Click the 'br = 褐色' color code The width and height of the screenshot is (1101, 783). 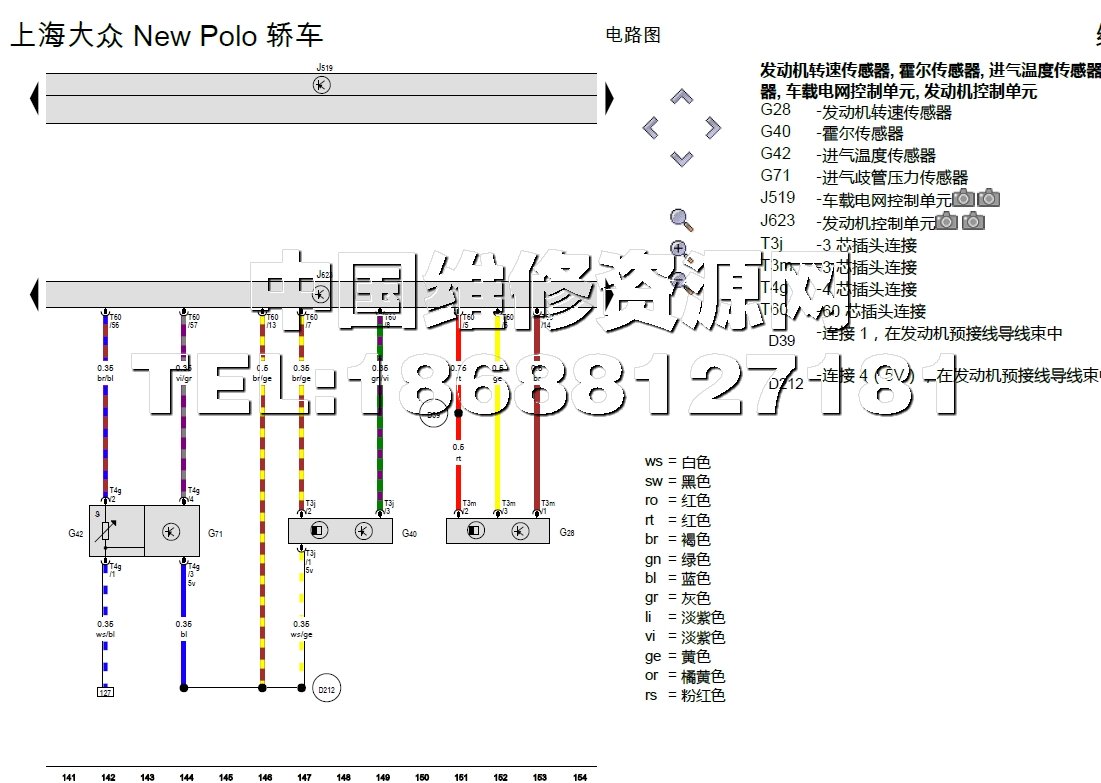pos(678,539)
